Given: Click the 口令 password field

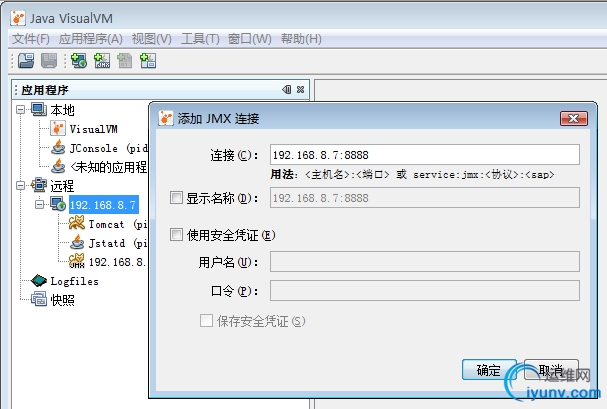Looking at the screenshot, I should (x=425, y=291).
